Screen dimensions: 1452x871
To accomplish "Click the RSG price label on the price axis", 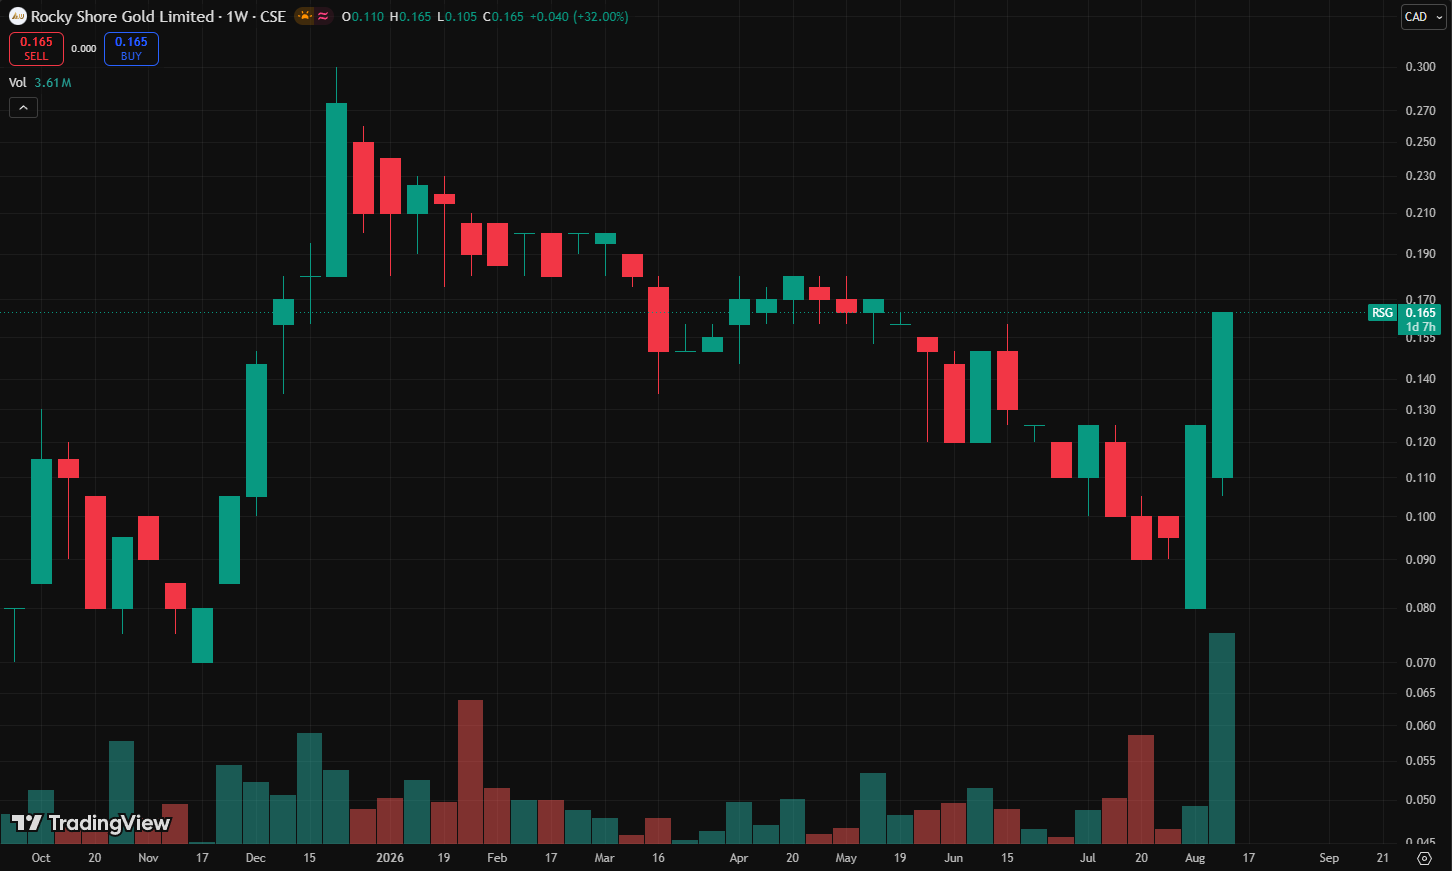I will click(1383, 313).
